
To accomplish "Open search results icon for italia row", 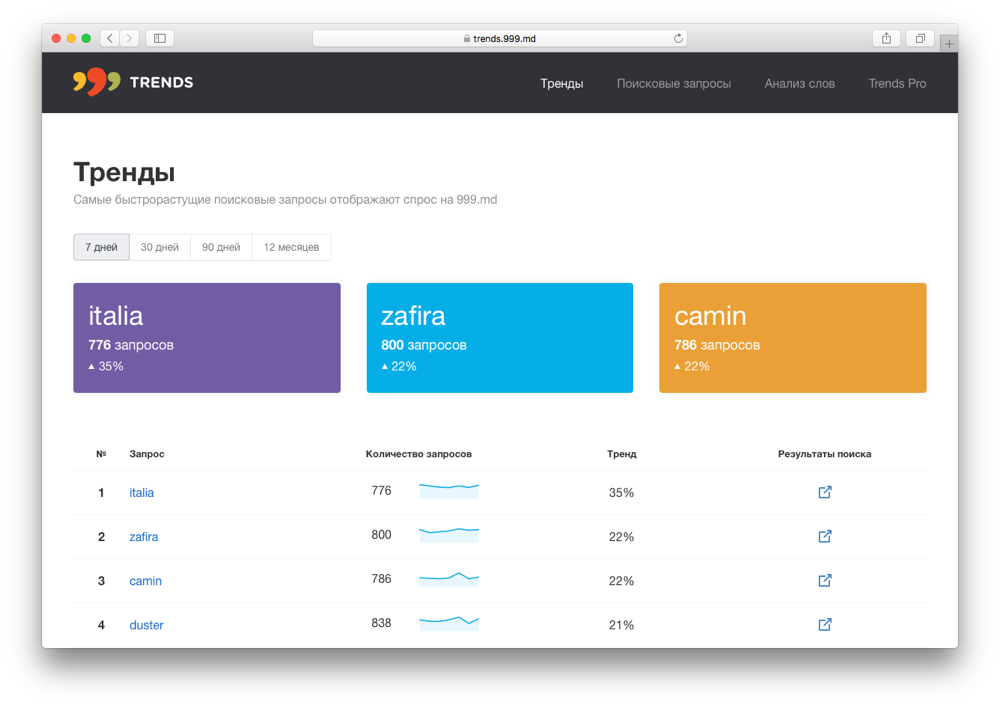I will click(825, 492).
